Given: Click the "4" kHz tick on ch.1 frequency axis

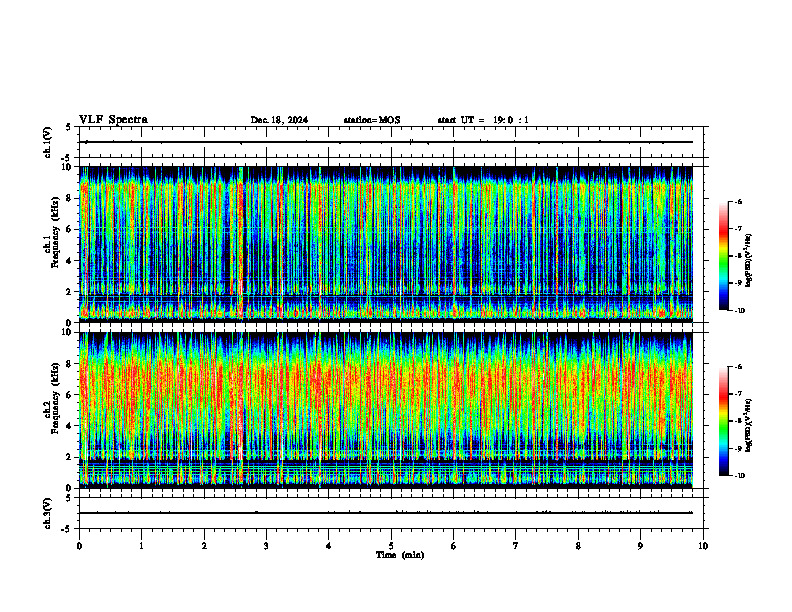Looking at the screenshot, I should click(70, 261).
